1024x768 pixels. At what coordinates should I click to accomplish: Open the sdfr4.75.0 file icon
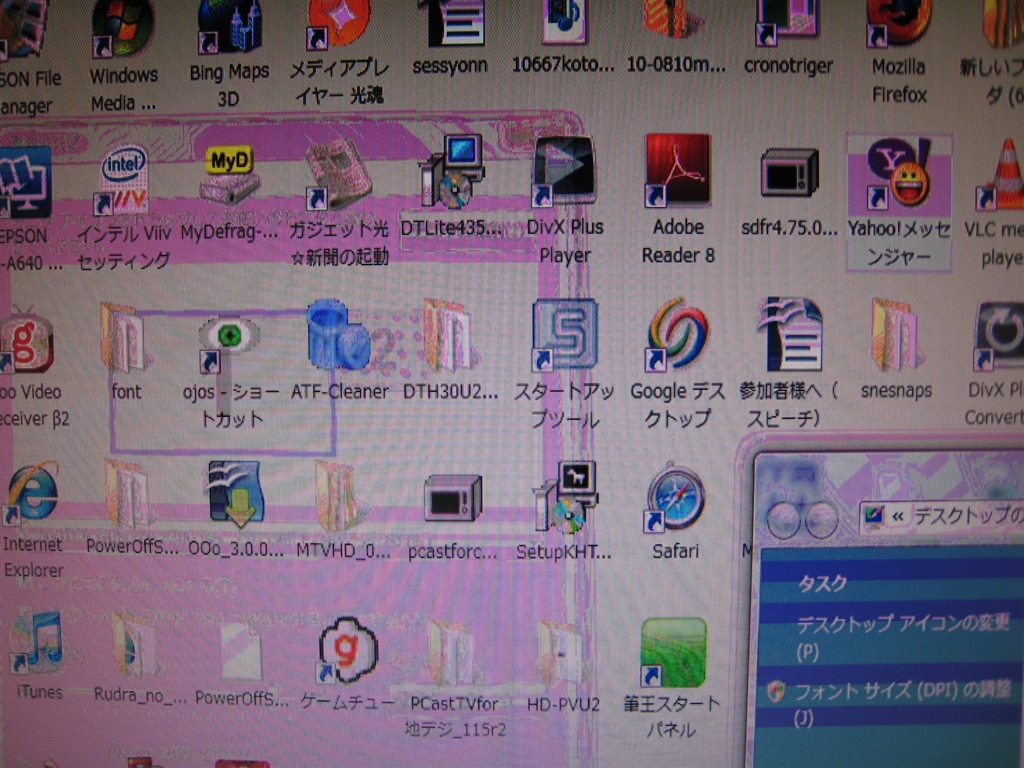(789, 173)
